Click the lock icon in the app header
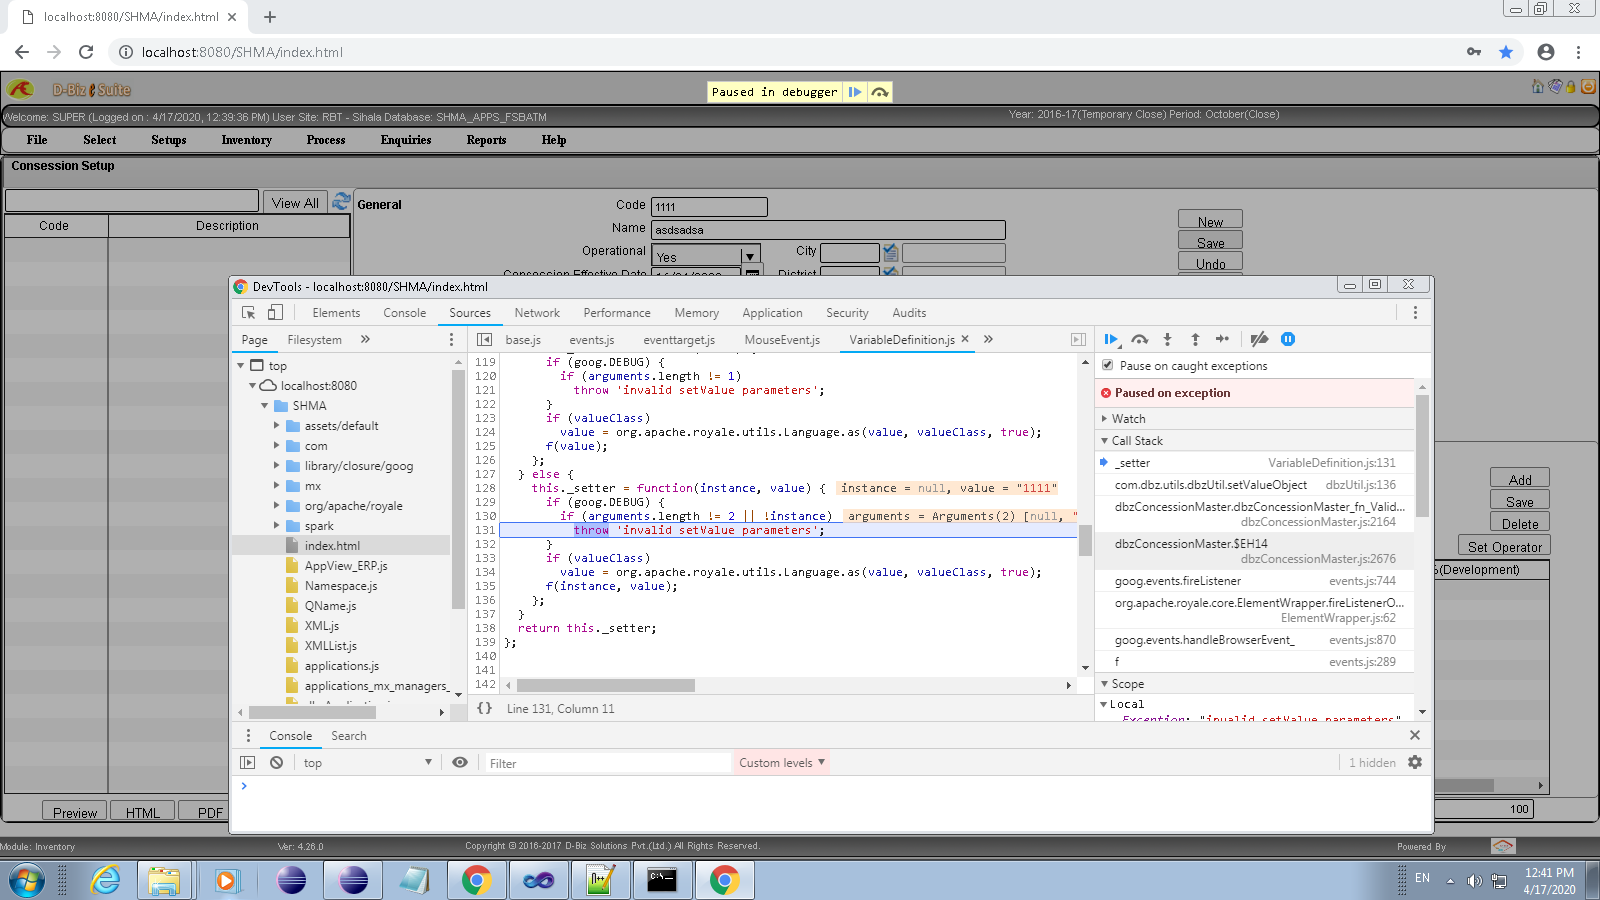 coord(1571,88)
